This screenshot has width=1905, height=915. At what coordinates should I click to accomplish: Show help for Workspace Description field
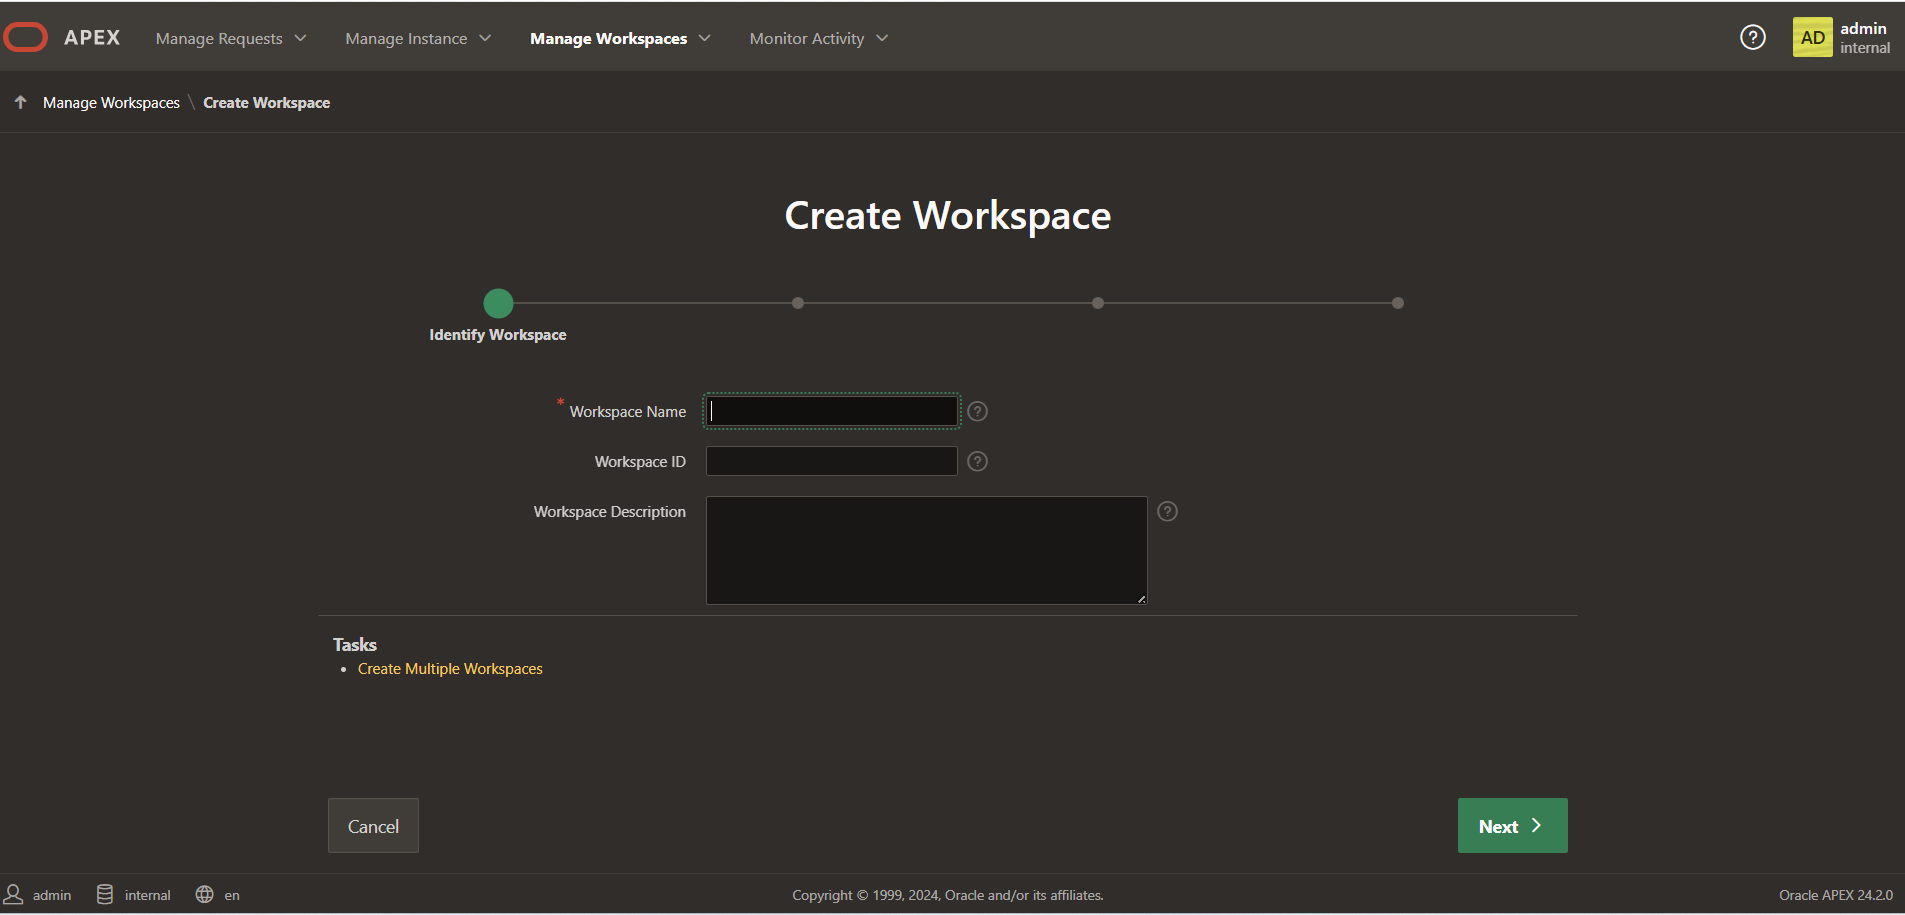click(x=1167, y=511)
